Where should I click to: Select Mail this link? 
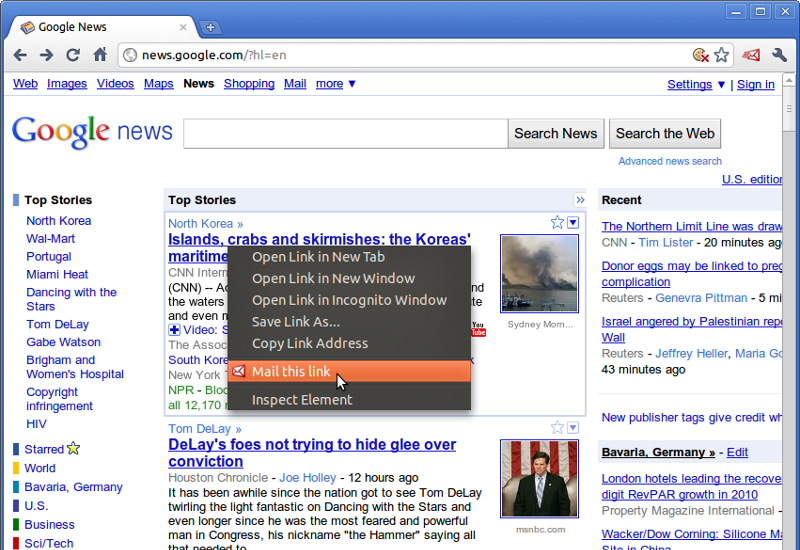pyautogui.click(x=349, y=371)
